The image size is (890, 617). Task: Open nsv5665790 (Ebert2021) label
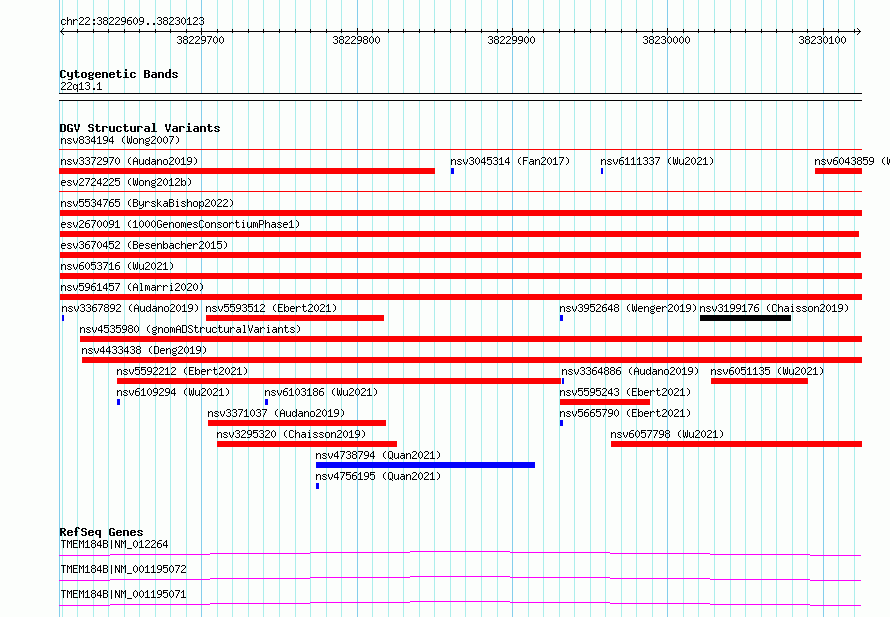click(625, 413)
